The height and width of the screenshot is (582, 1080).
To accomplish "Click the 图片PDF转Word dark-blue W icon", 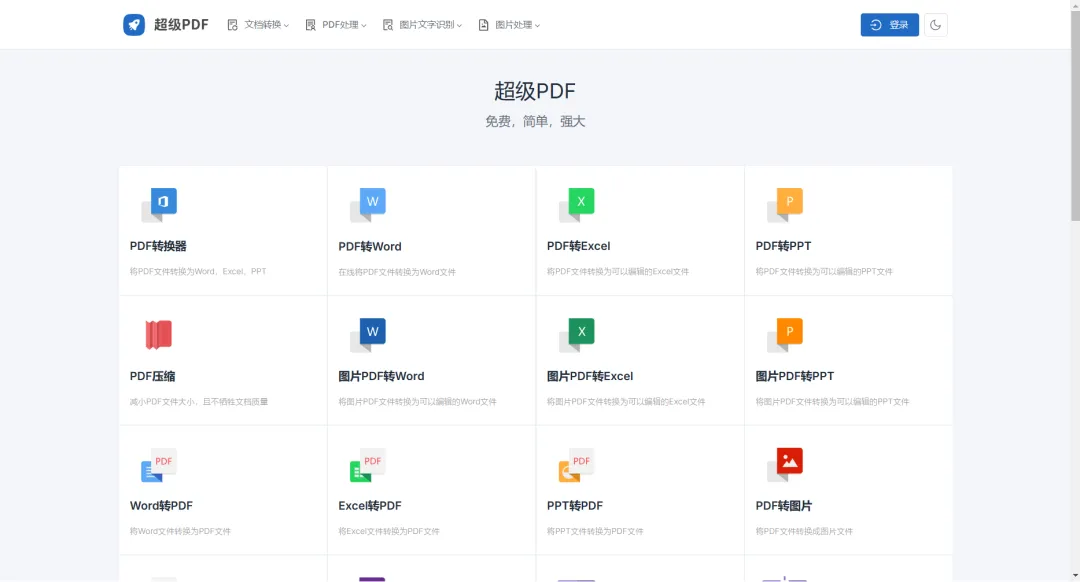I will click(368, 335).
